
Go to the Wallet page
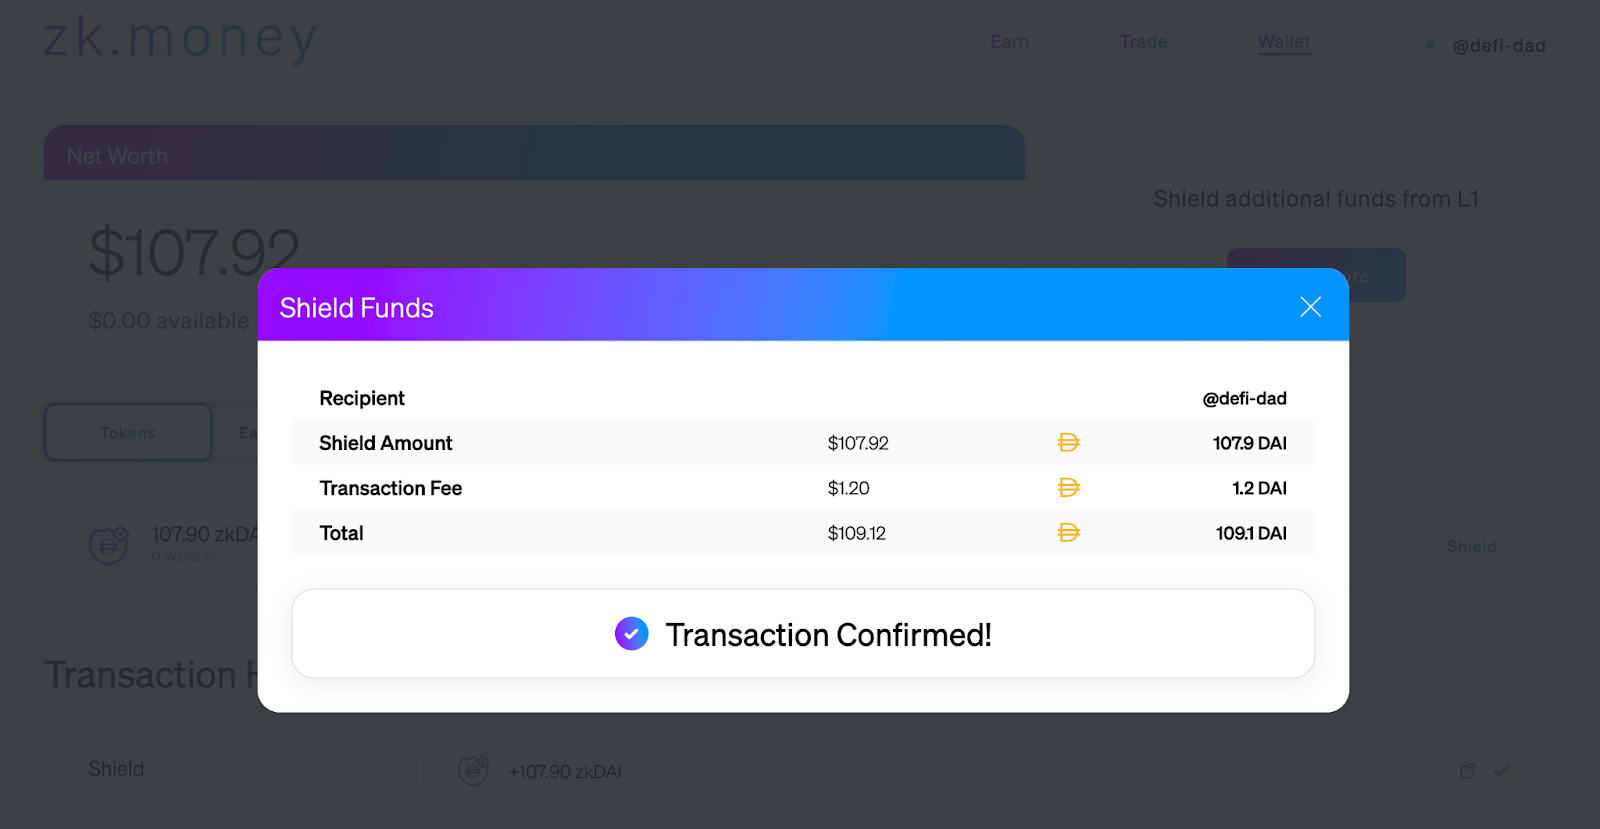1284,42
